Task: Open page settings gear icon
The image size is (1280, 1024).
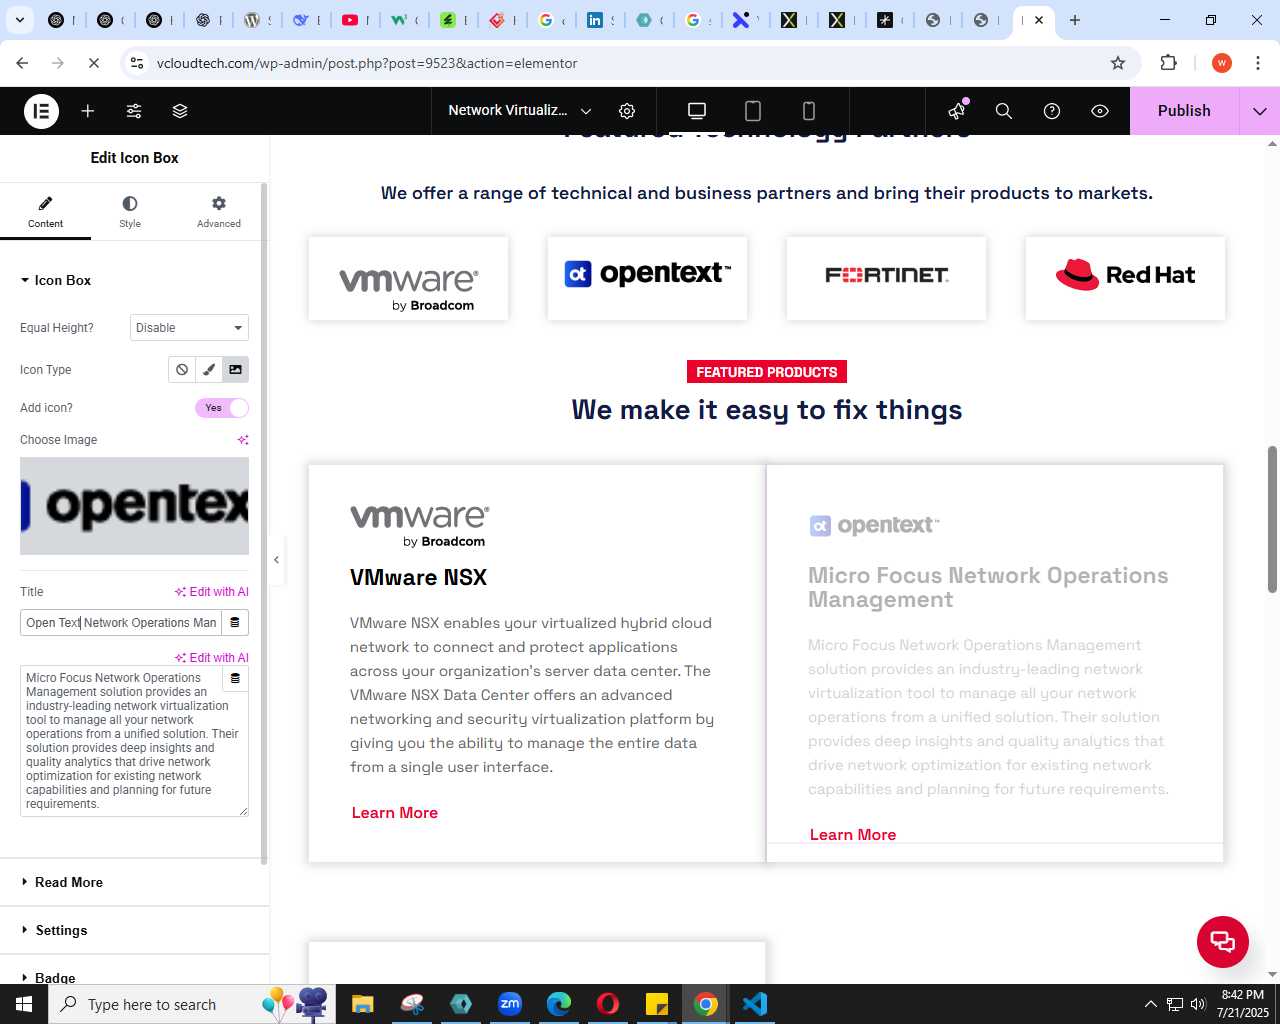Action: click(x=627, y=111)
